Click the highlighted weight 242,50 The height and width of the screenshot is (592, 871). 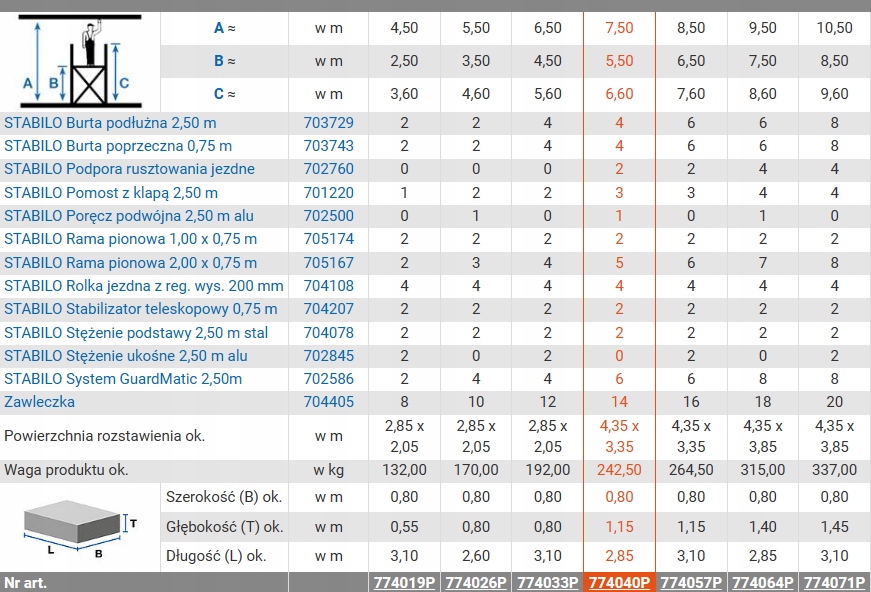pos(619,470)
